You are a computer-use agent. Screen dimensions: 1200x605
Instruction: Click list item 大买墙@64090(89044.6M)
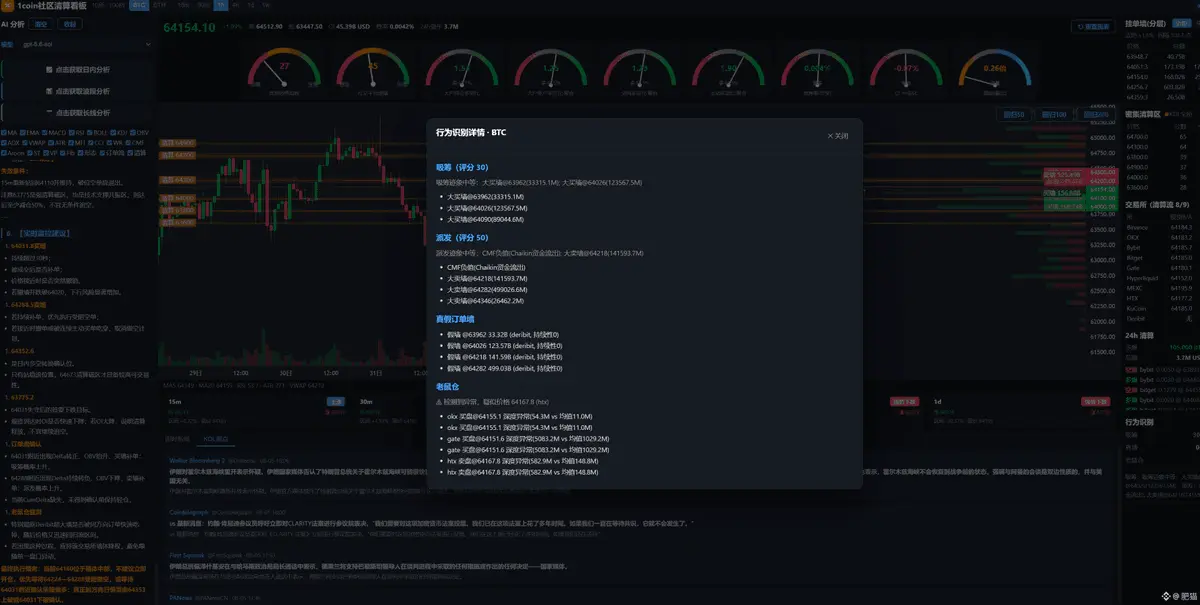(485, 219)
